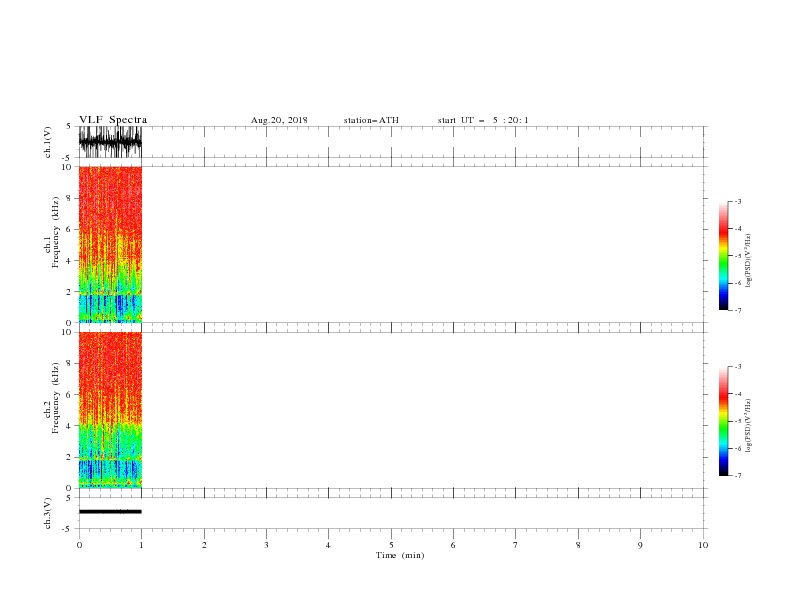This screenshot has width=792, height=612.
Task: Click the start UT = 5:20:1 label
Action: coord(483,120)
